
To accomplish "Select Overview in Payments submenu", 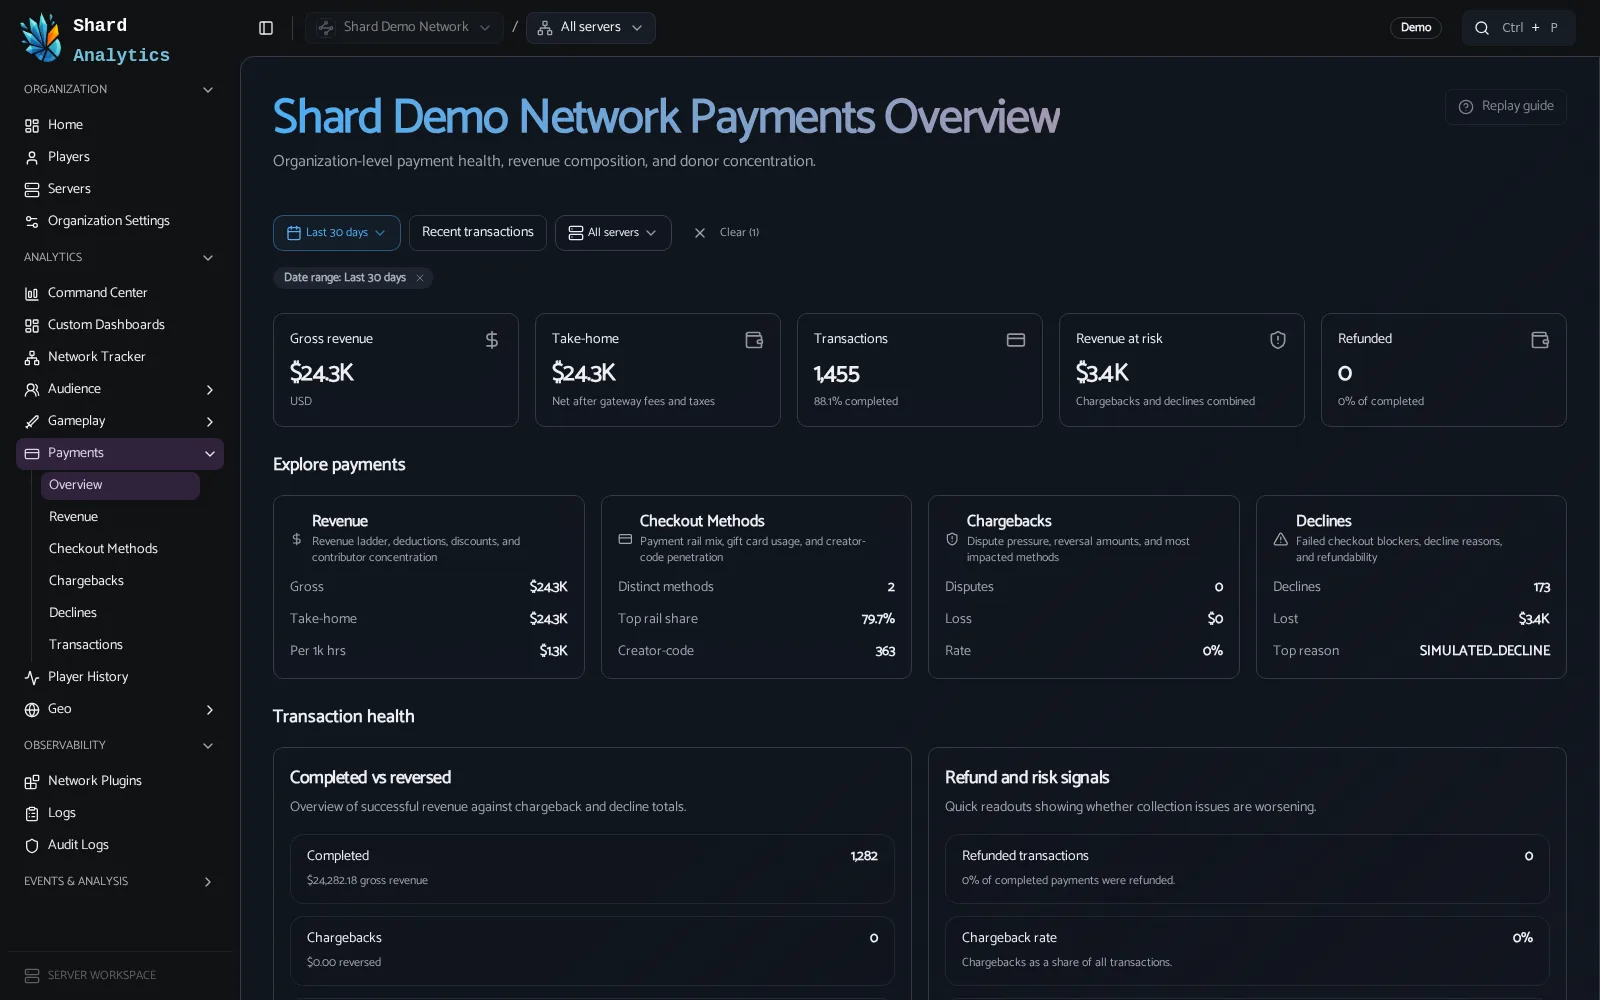I will (x=120, y=485).
